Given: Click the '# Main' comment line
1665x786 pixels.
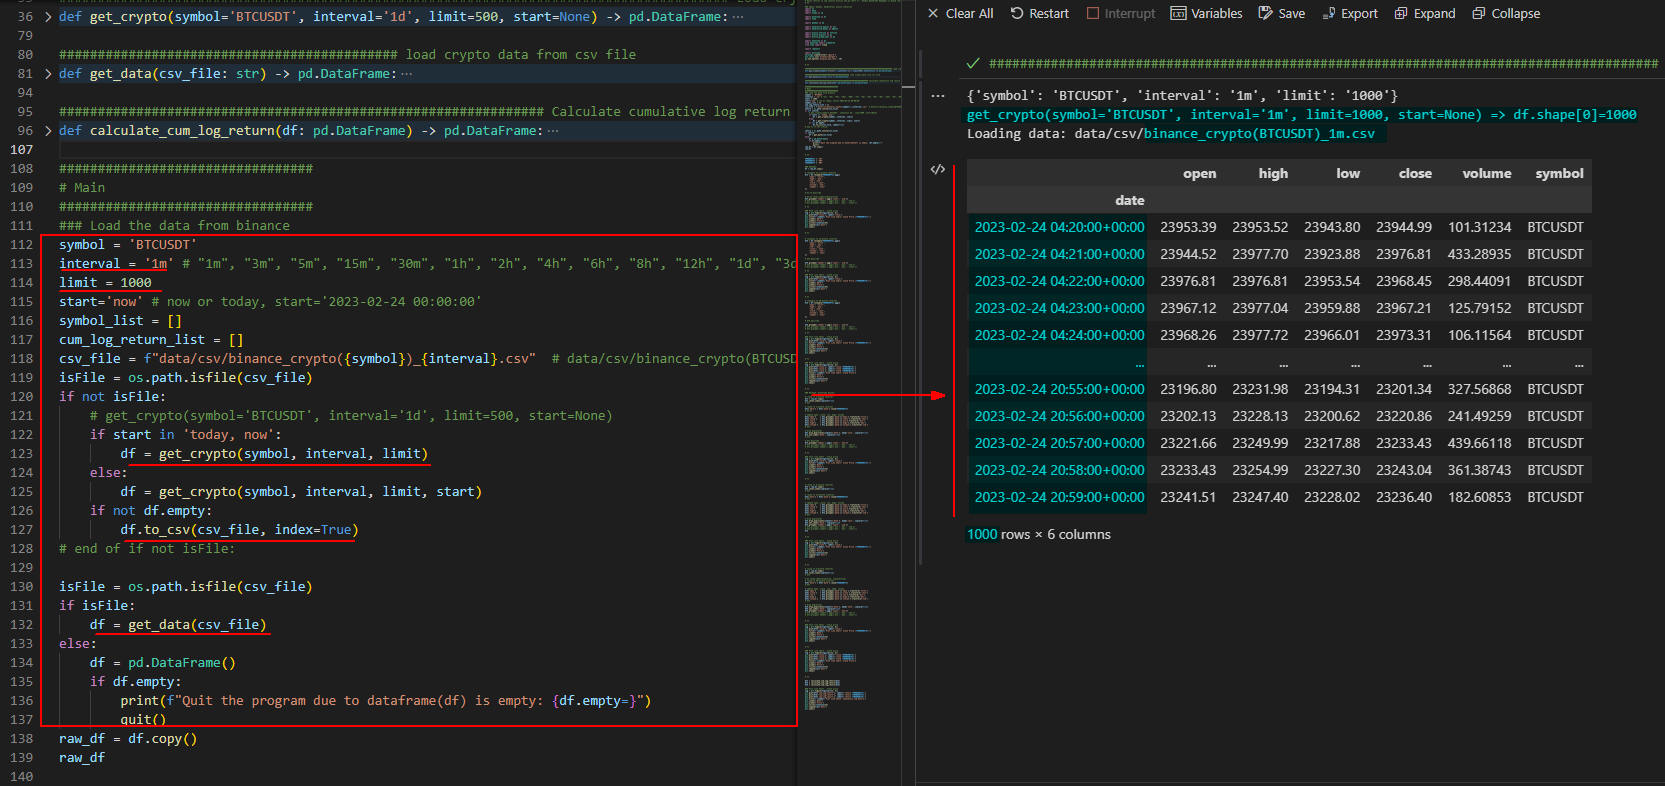Looking at the screenshot, I should pos(82,188).
